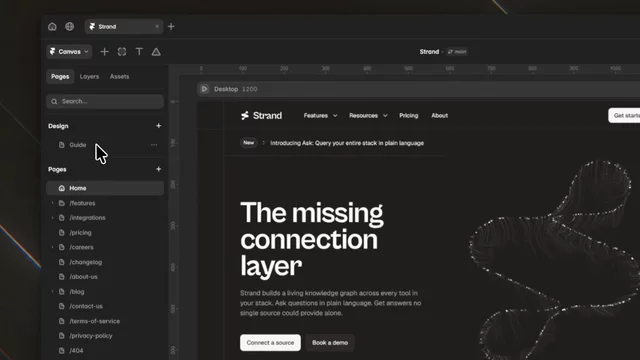
Task: Select the Frame tool in toolbar
Action: tap(122, 52)
